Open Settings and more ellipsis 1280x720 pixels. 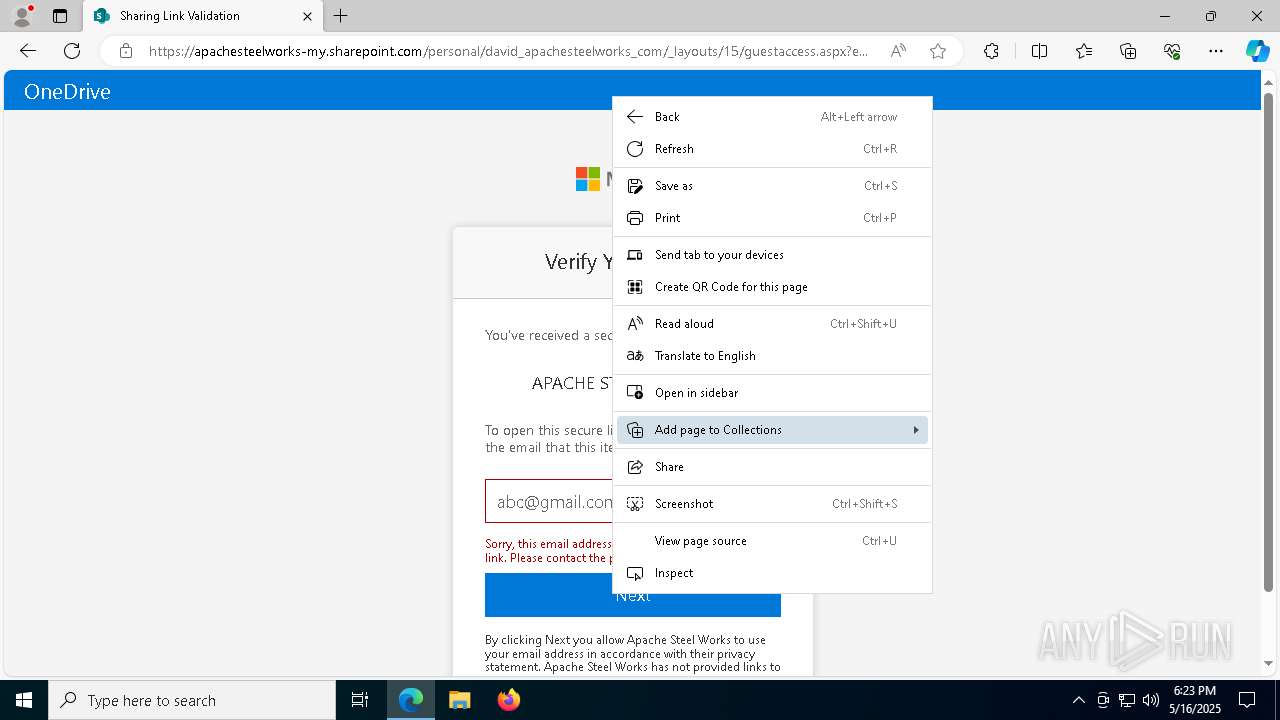(x=1216, y=51)
